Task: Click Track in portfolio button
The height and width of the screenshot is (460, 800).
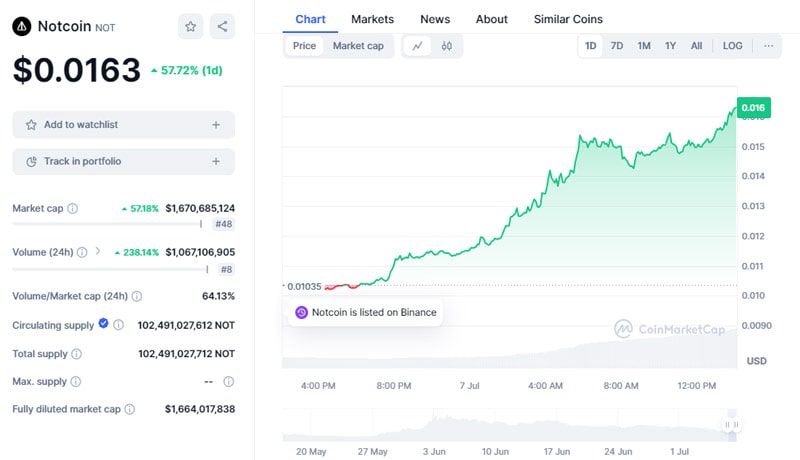Action: click(123, 162)
